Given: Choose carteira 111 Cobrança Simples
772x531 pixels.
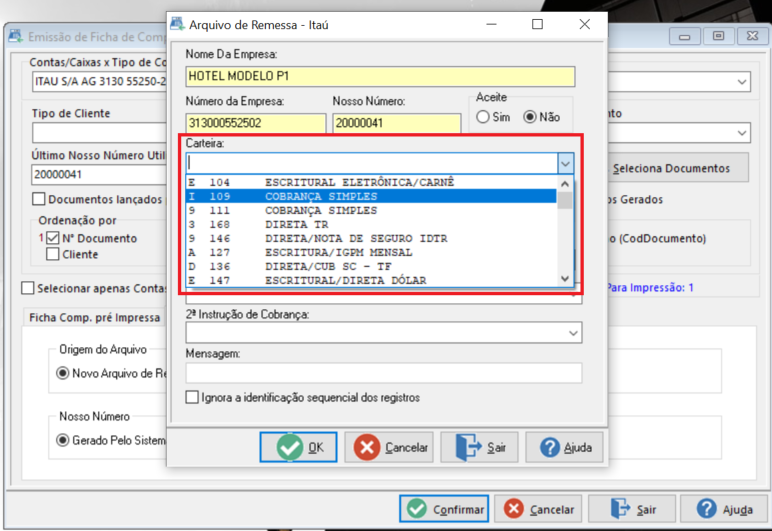Looking at the screenshot, I should pos(371,211).
